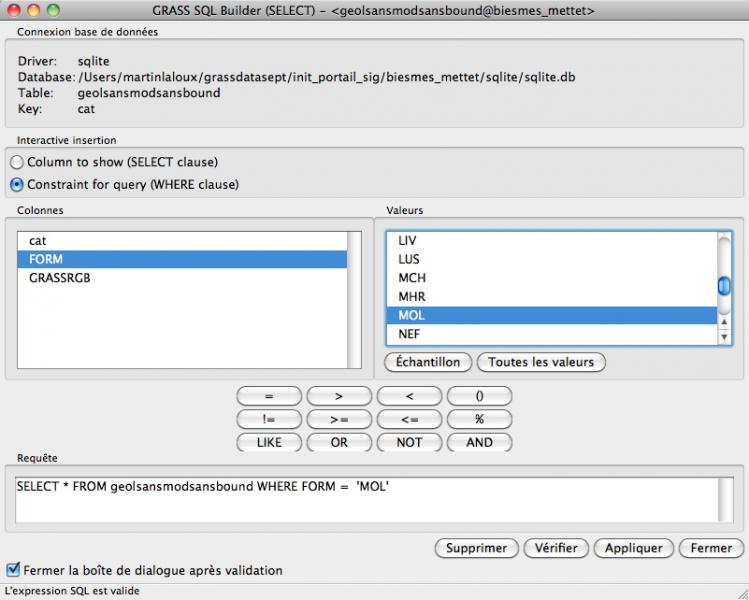Apply the query with Appliquer
Screen dimensions: 749x600
[634, 548]
